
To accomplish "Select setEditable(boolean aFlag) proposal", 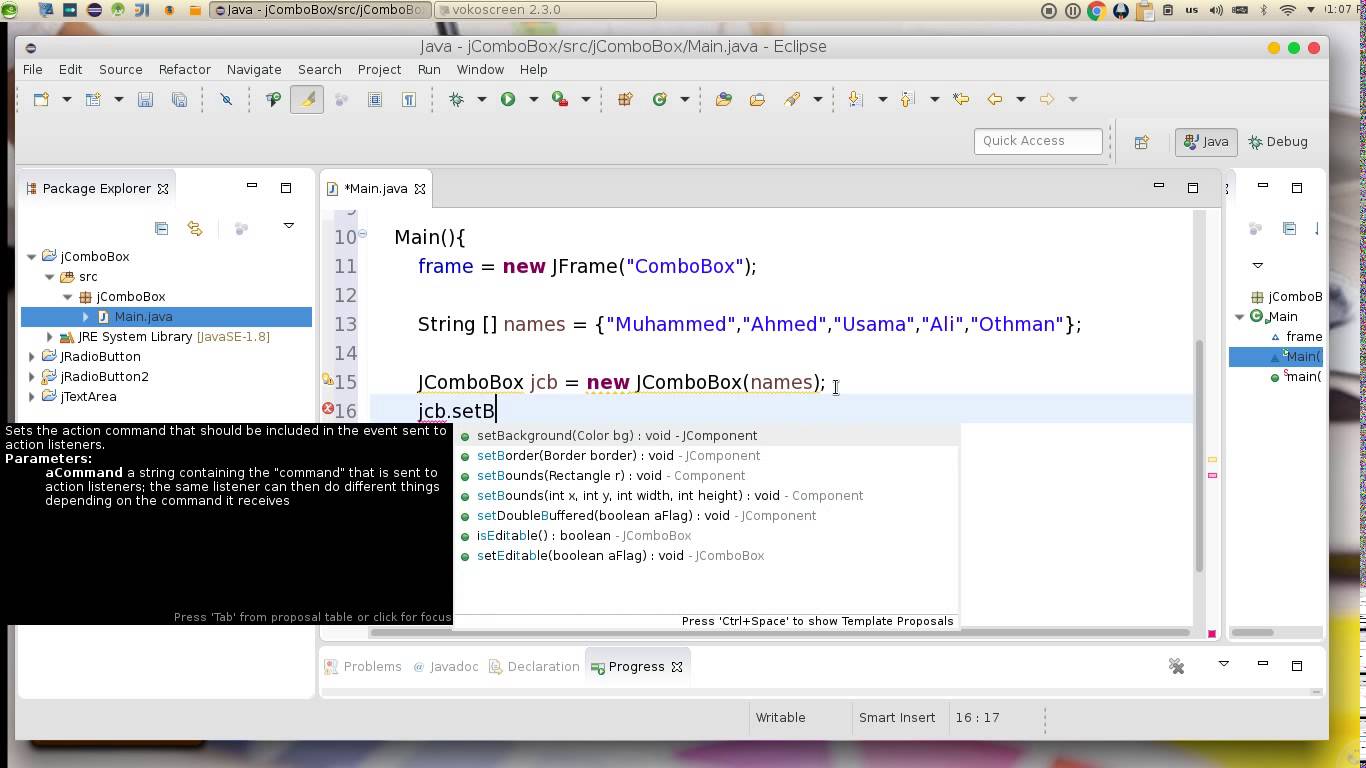I will [707, 556].
